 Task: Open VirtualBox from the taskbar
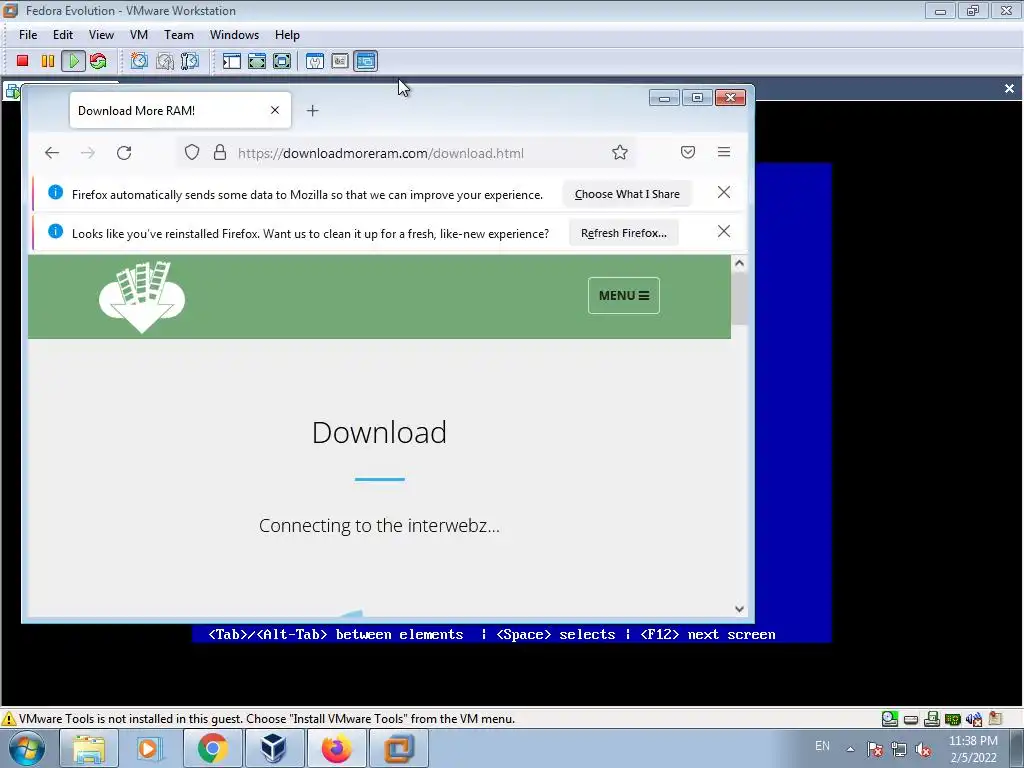[x=274, y=748]
